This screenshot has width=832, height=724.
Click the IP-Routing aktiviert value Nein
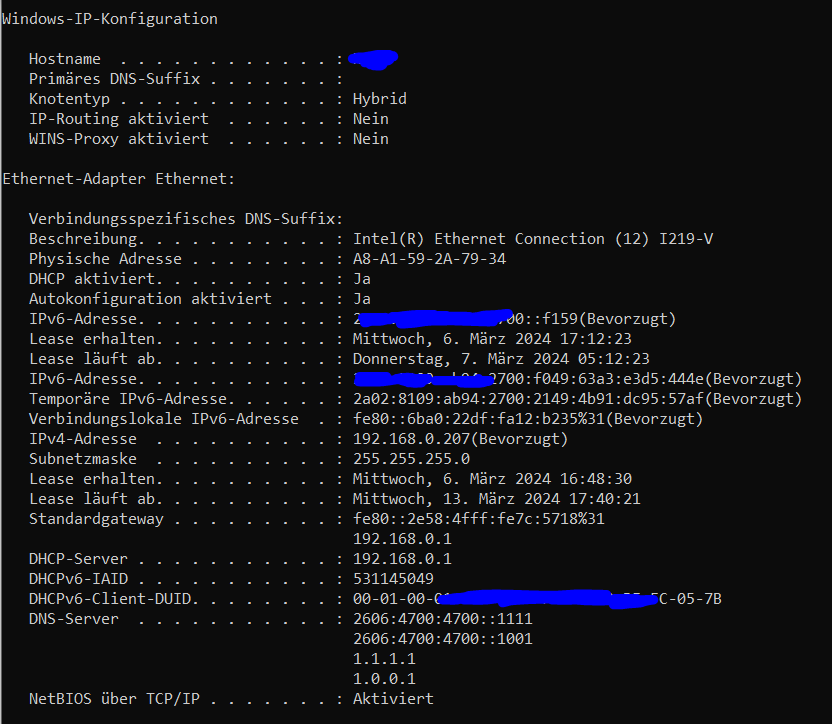(370, 119)
